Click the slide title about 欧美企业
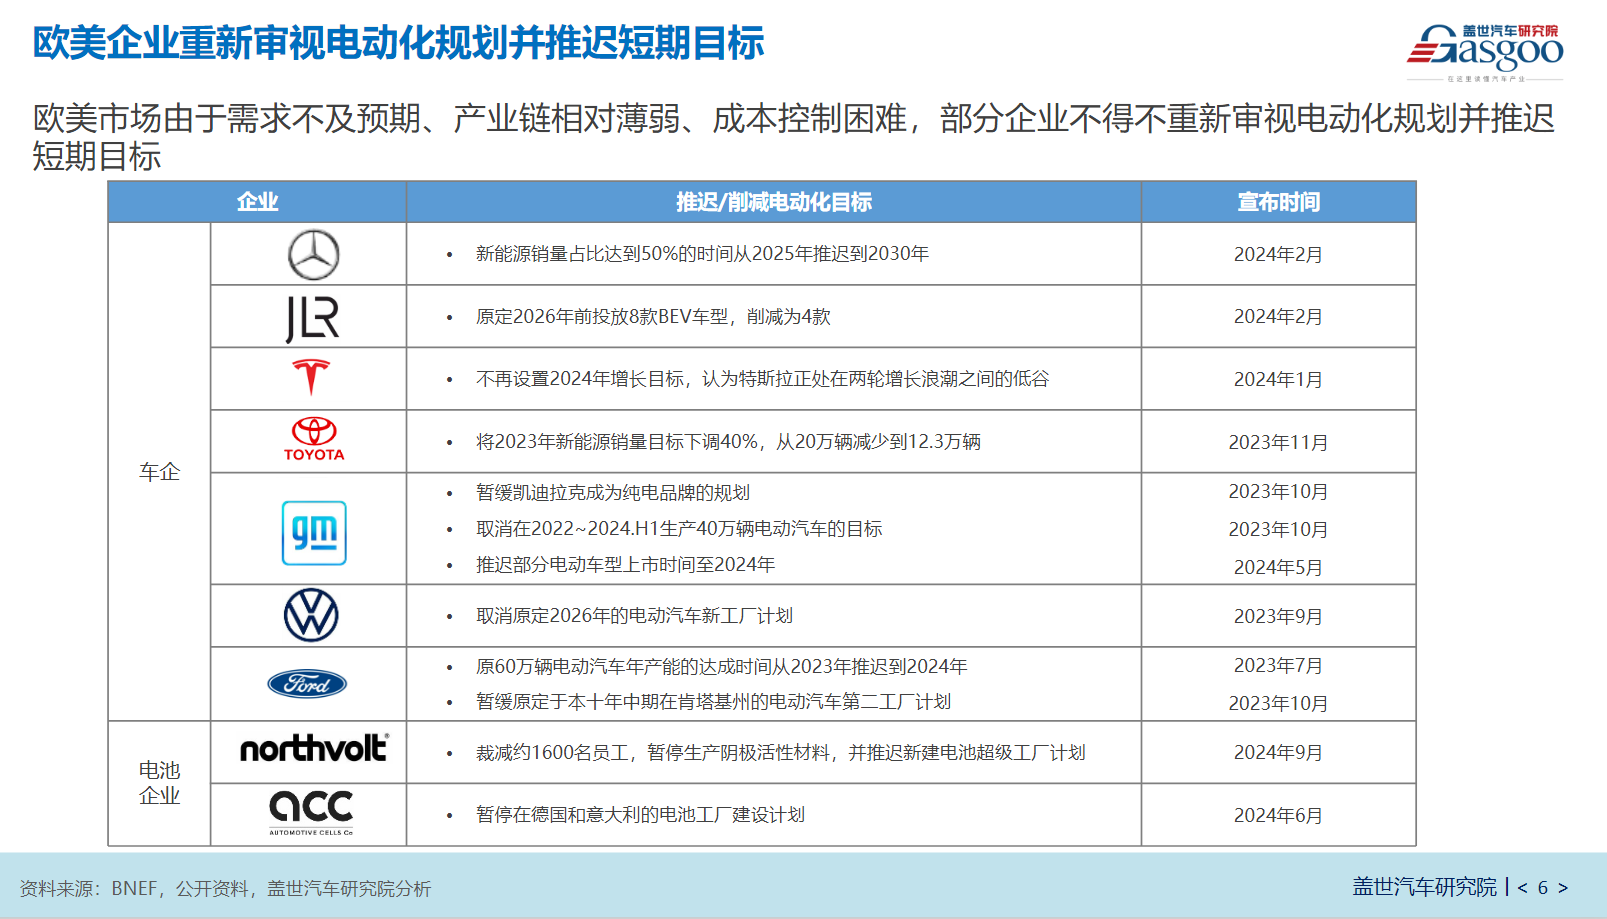The width and height of the screenshot is (1607, 919). (x=398, y=43)
